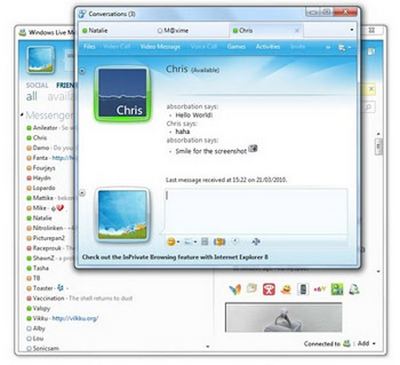This screenshot has width=400, height=365.
Task: Click Chris's display picture
Action: click(x=123, y=93)
